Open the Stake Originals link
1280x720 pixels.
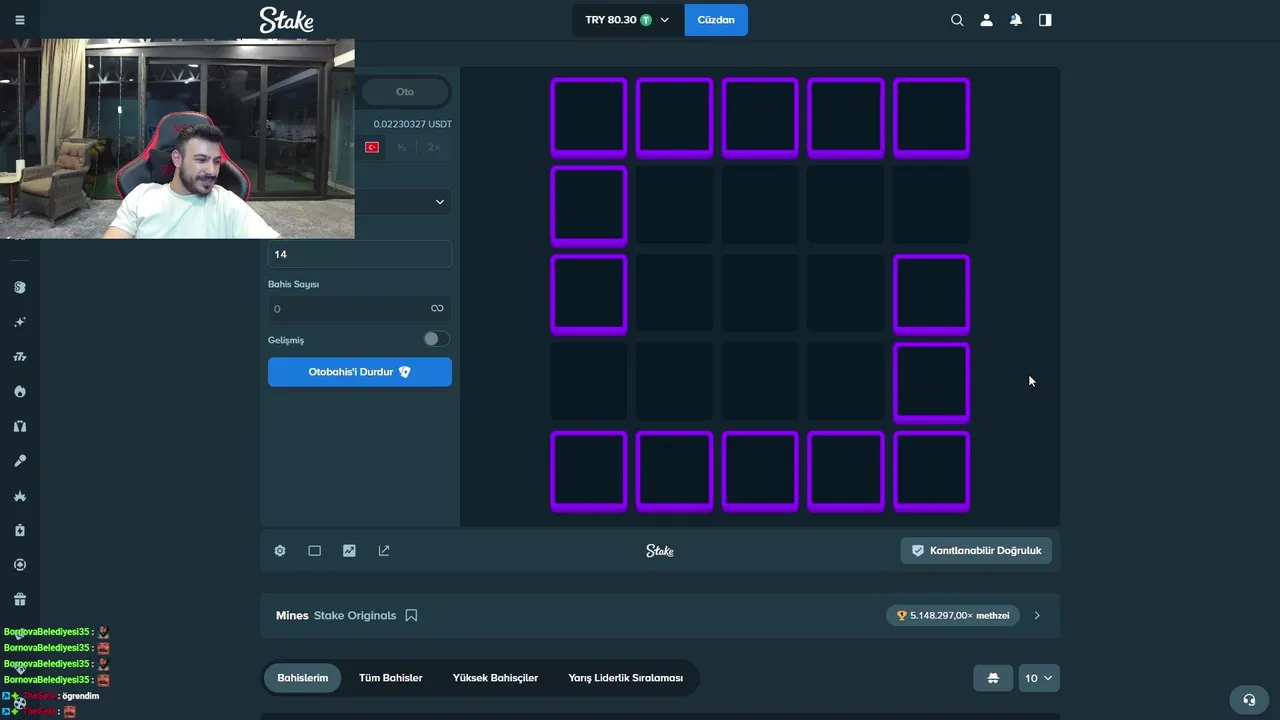355,616
